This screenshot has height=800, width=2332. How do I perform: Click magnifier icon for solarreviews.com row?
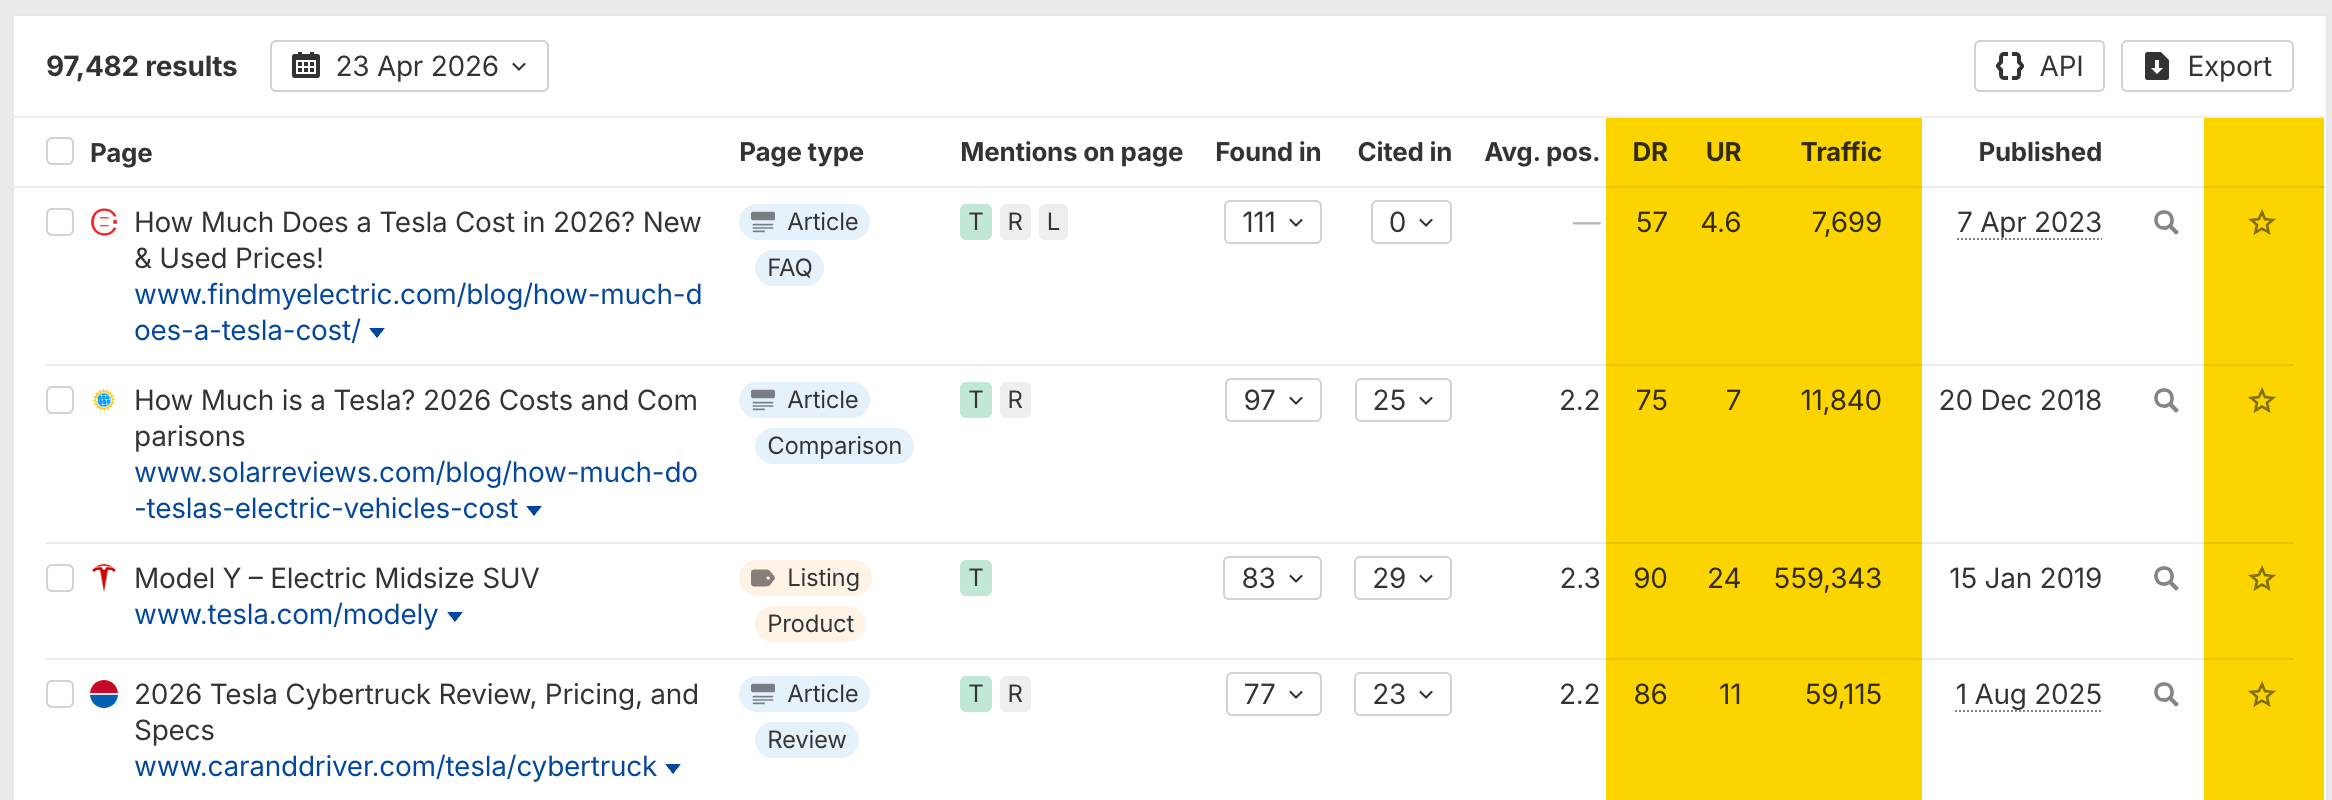[x=2165, y=401]
